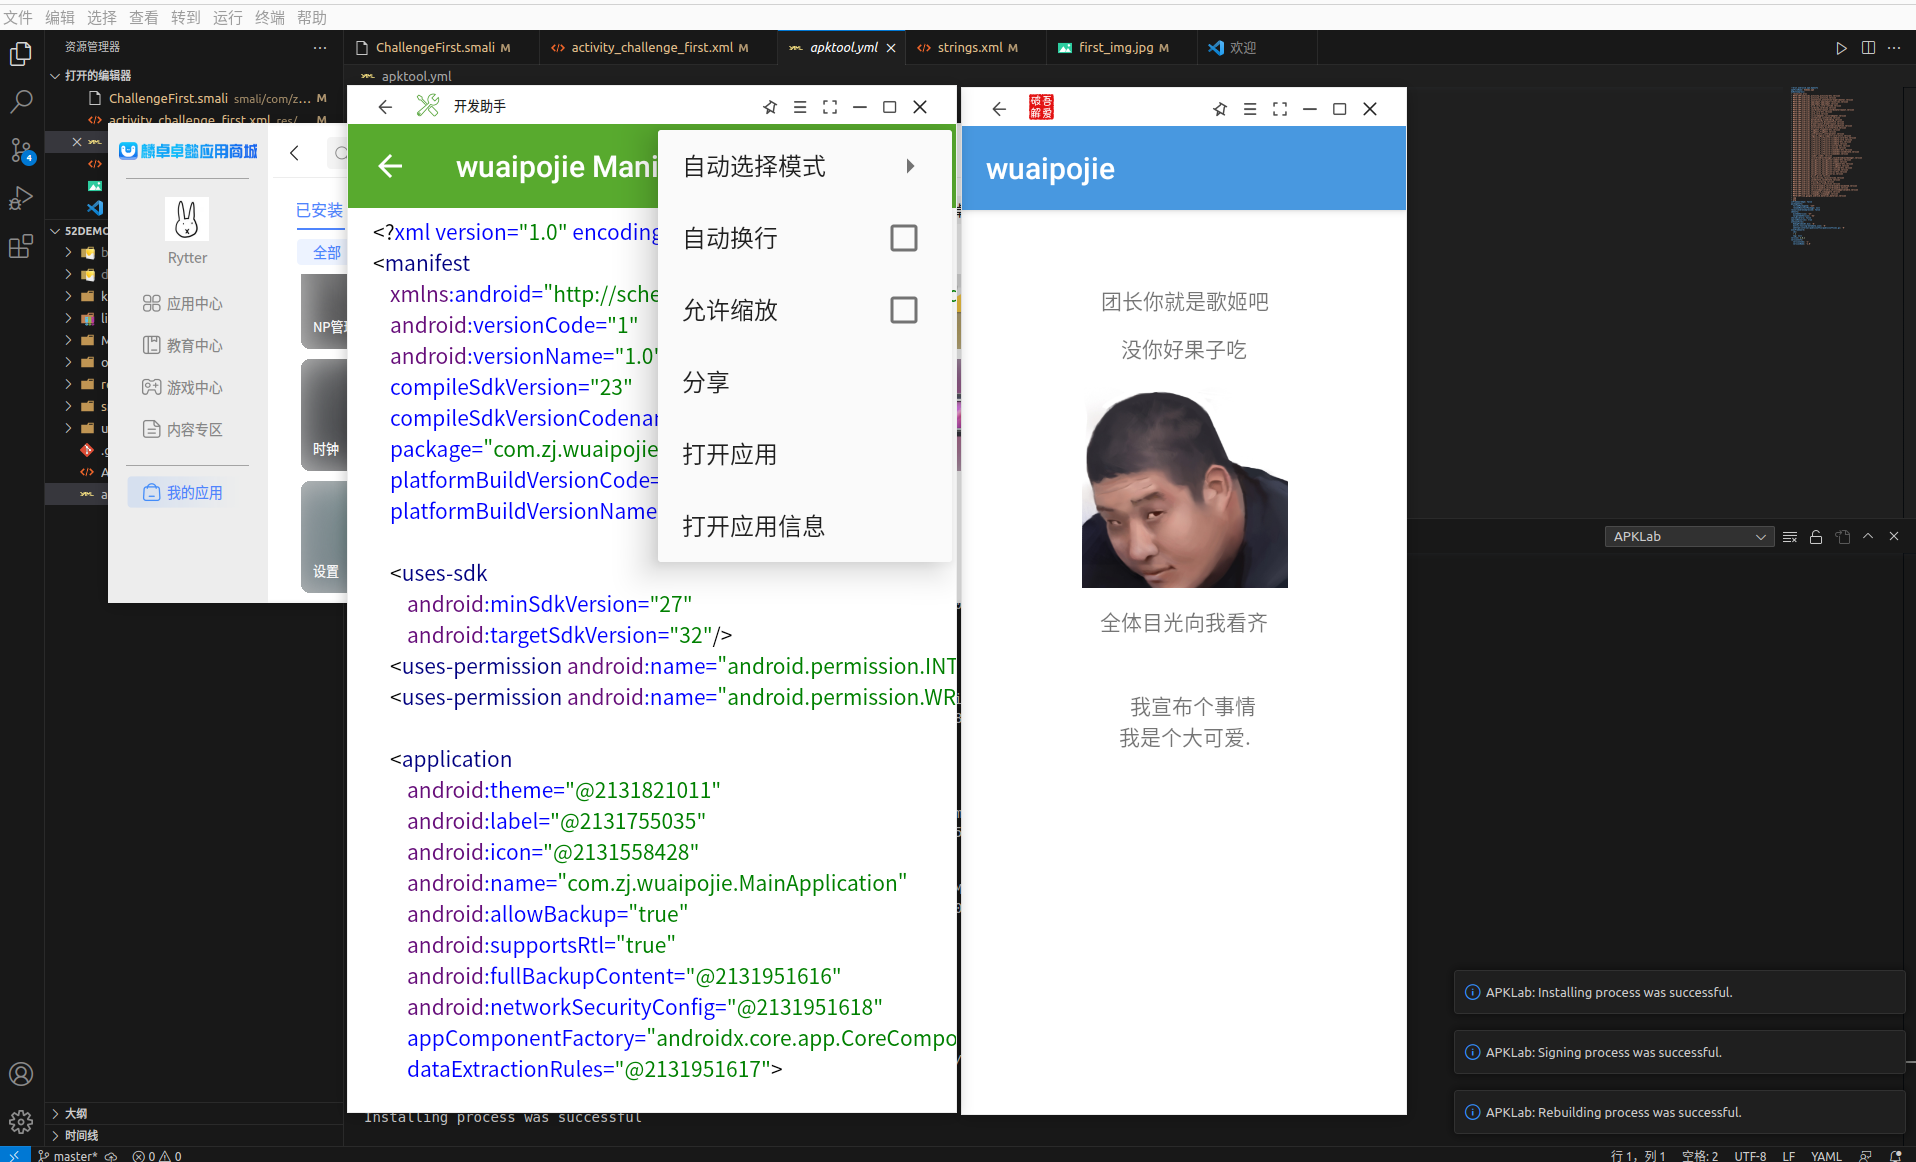Open the APKLab output channel dropdown
Image resolution: width=1916 pixels, height=1162 pixels.
[1689, 537]
